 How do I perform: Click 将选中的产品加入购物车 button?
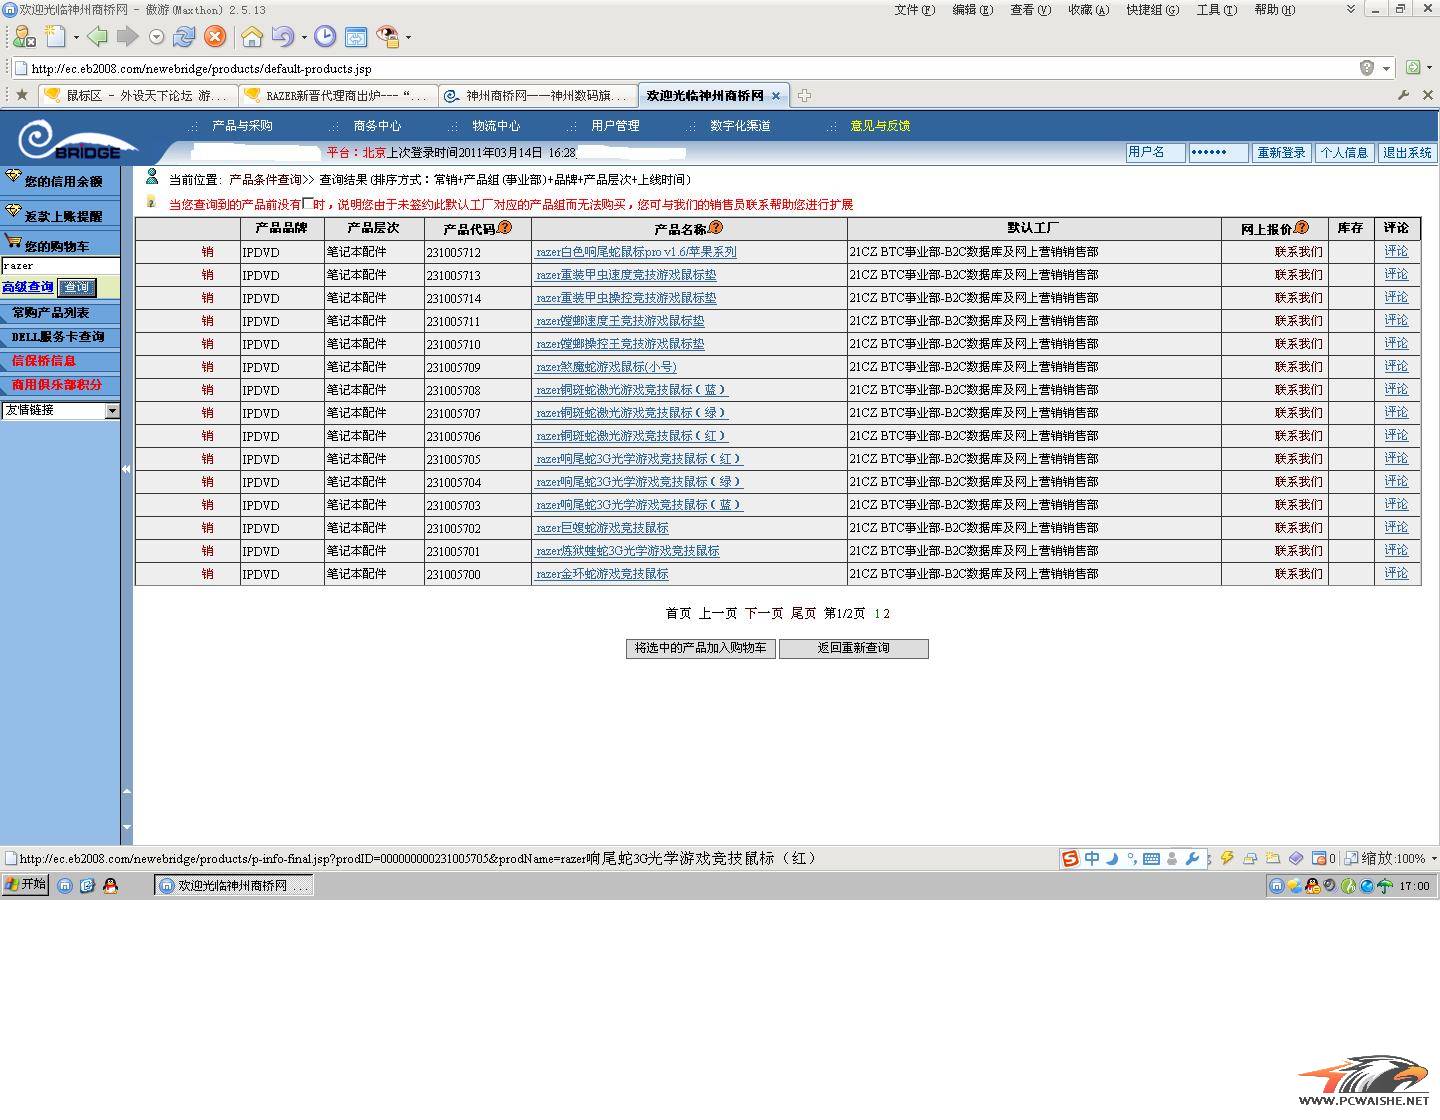point(701,648)
